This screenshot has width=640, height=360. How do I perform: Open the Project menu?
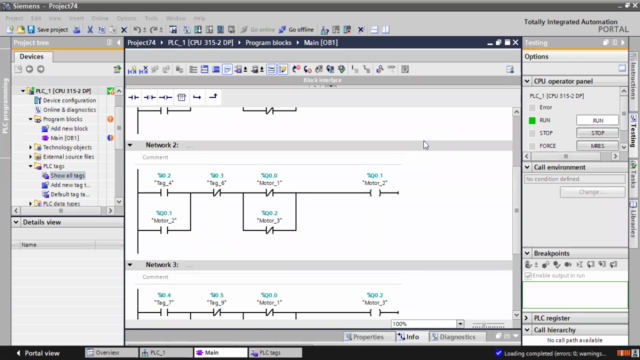coord(14,18)
